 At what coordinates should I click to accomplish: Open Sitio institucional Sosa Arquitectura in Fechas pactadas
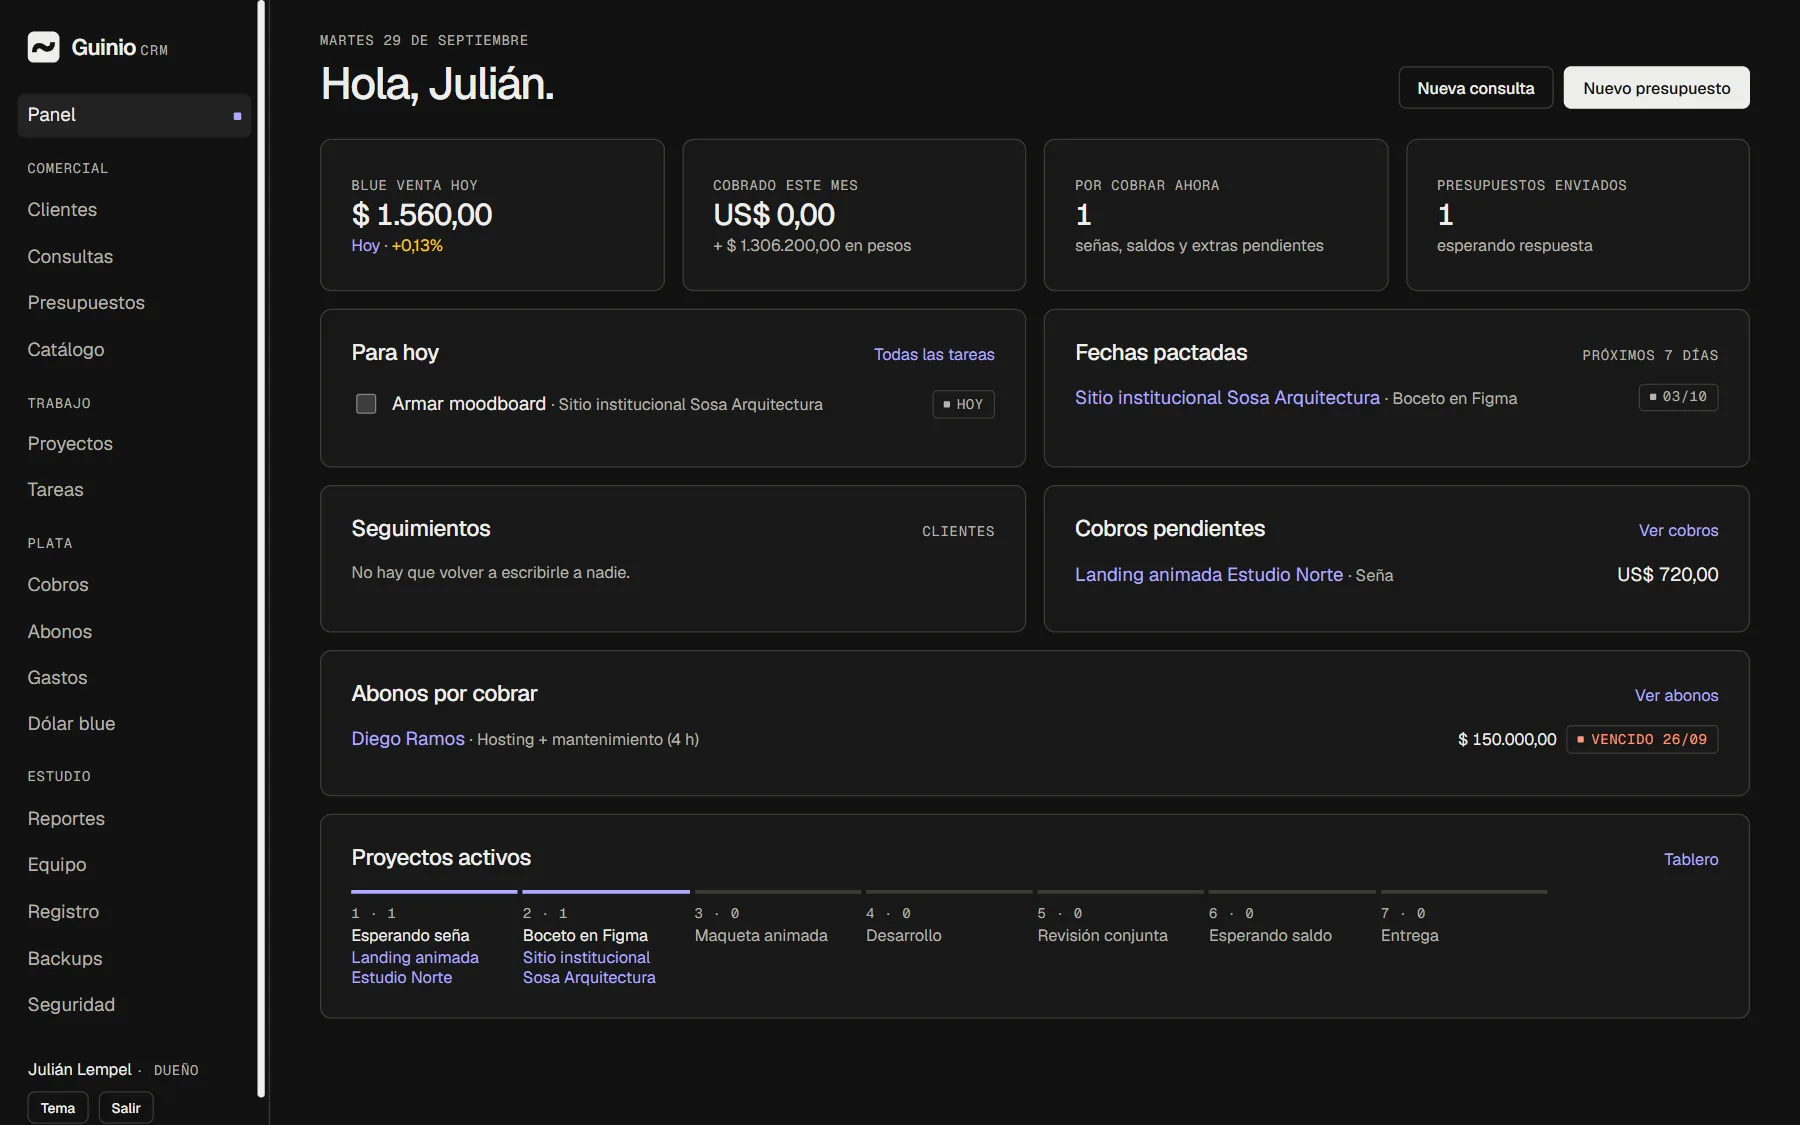1227,398
